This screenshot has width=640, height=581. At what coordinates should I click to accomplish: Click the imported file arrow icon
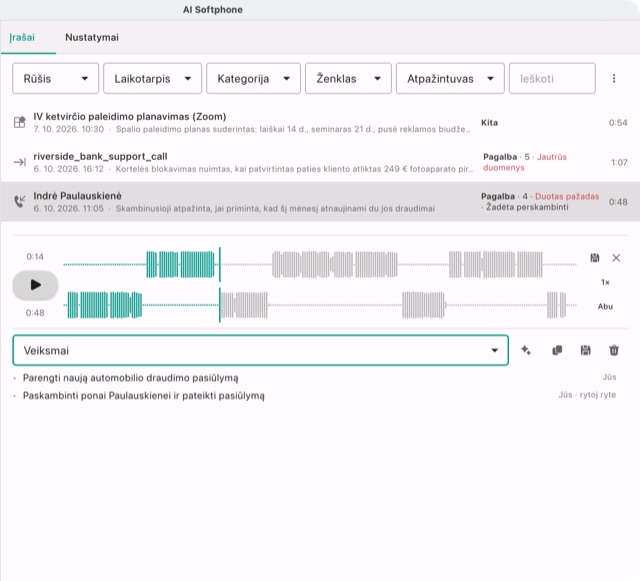pos(20,163)
